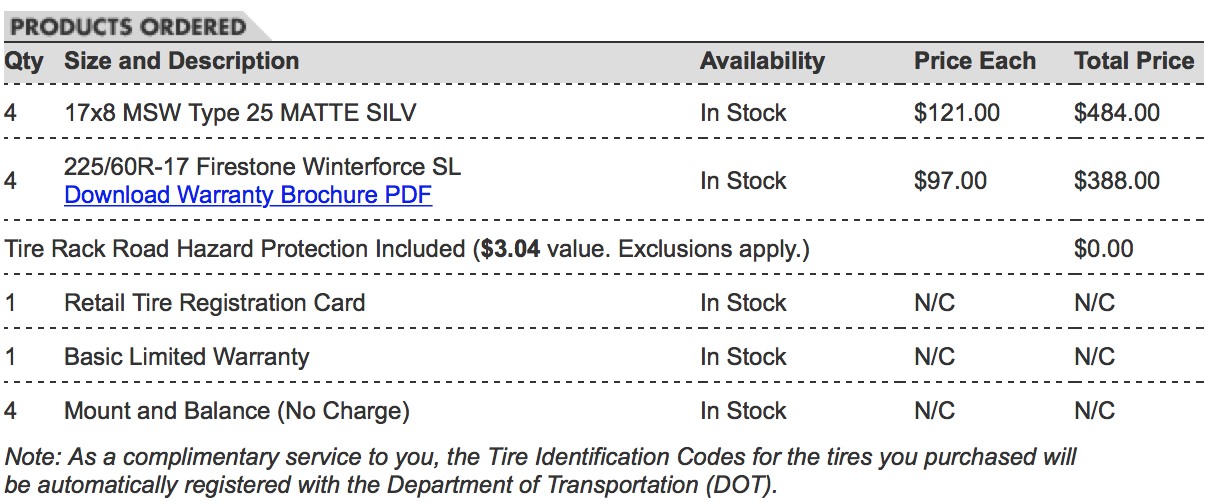The height and width of the screenshot is (504, 1226).
Task: Click the $121.00 price each value
Action: click(x=956, y=113)
